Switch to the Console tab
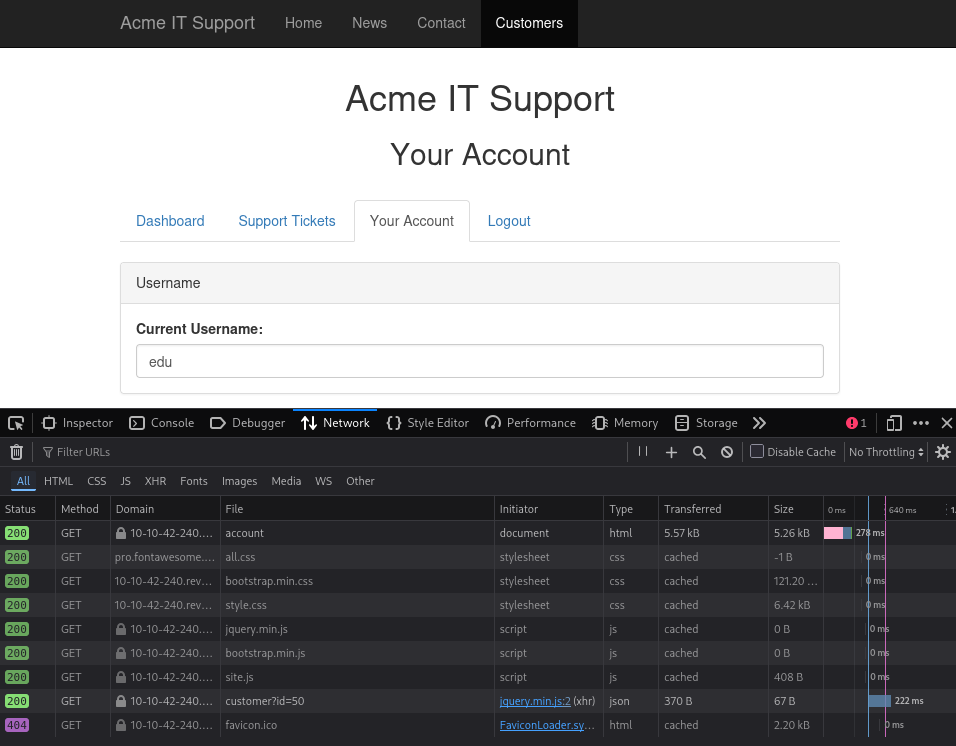 (162, 423)
